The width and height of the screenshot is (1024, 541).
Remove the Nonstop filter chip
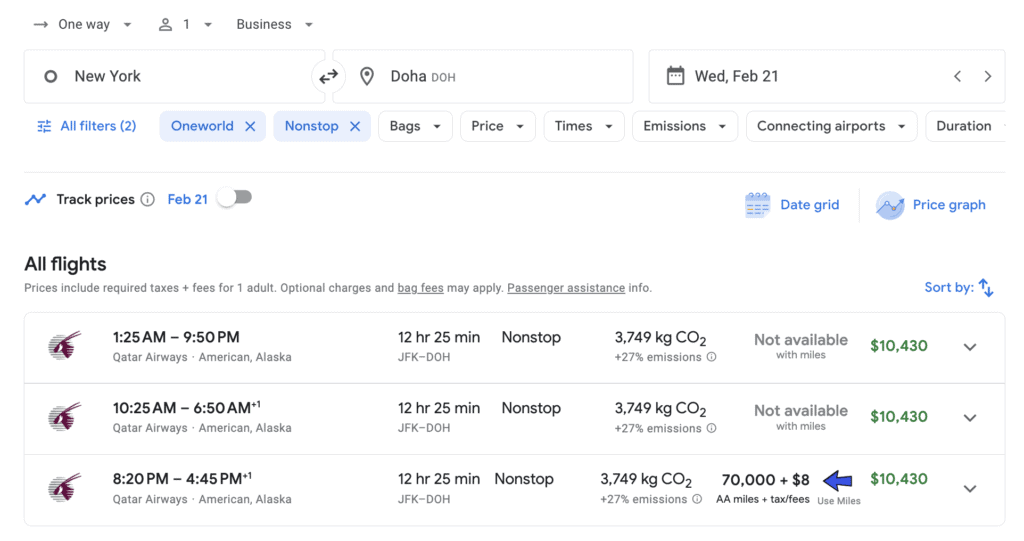(355, 126)
